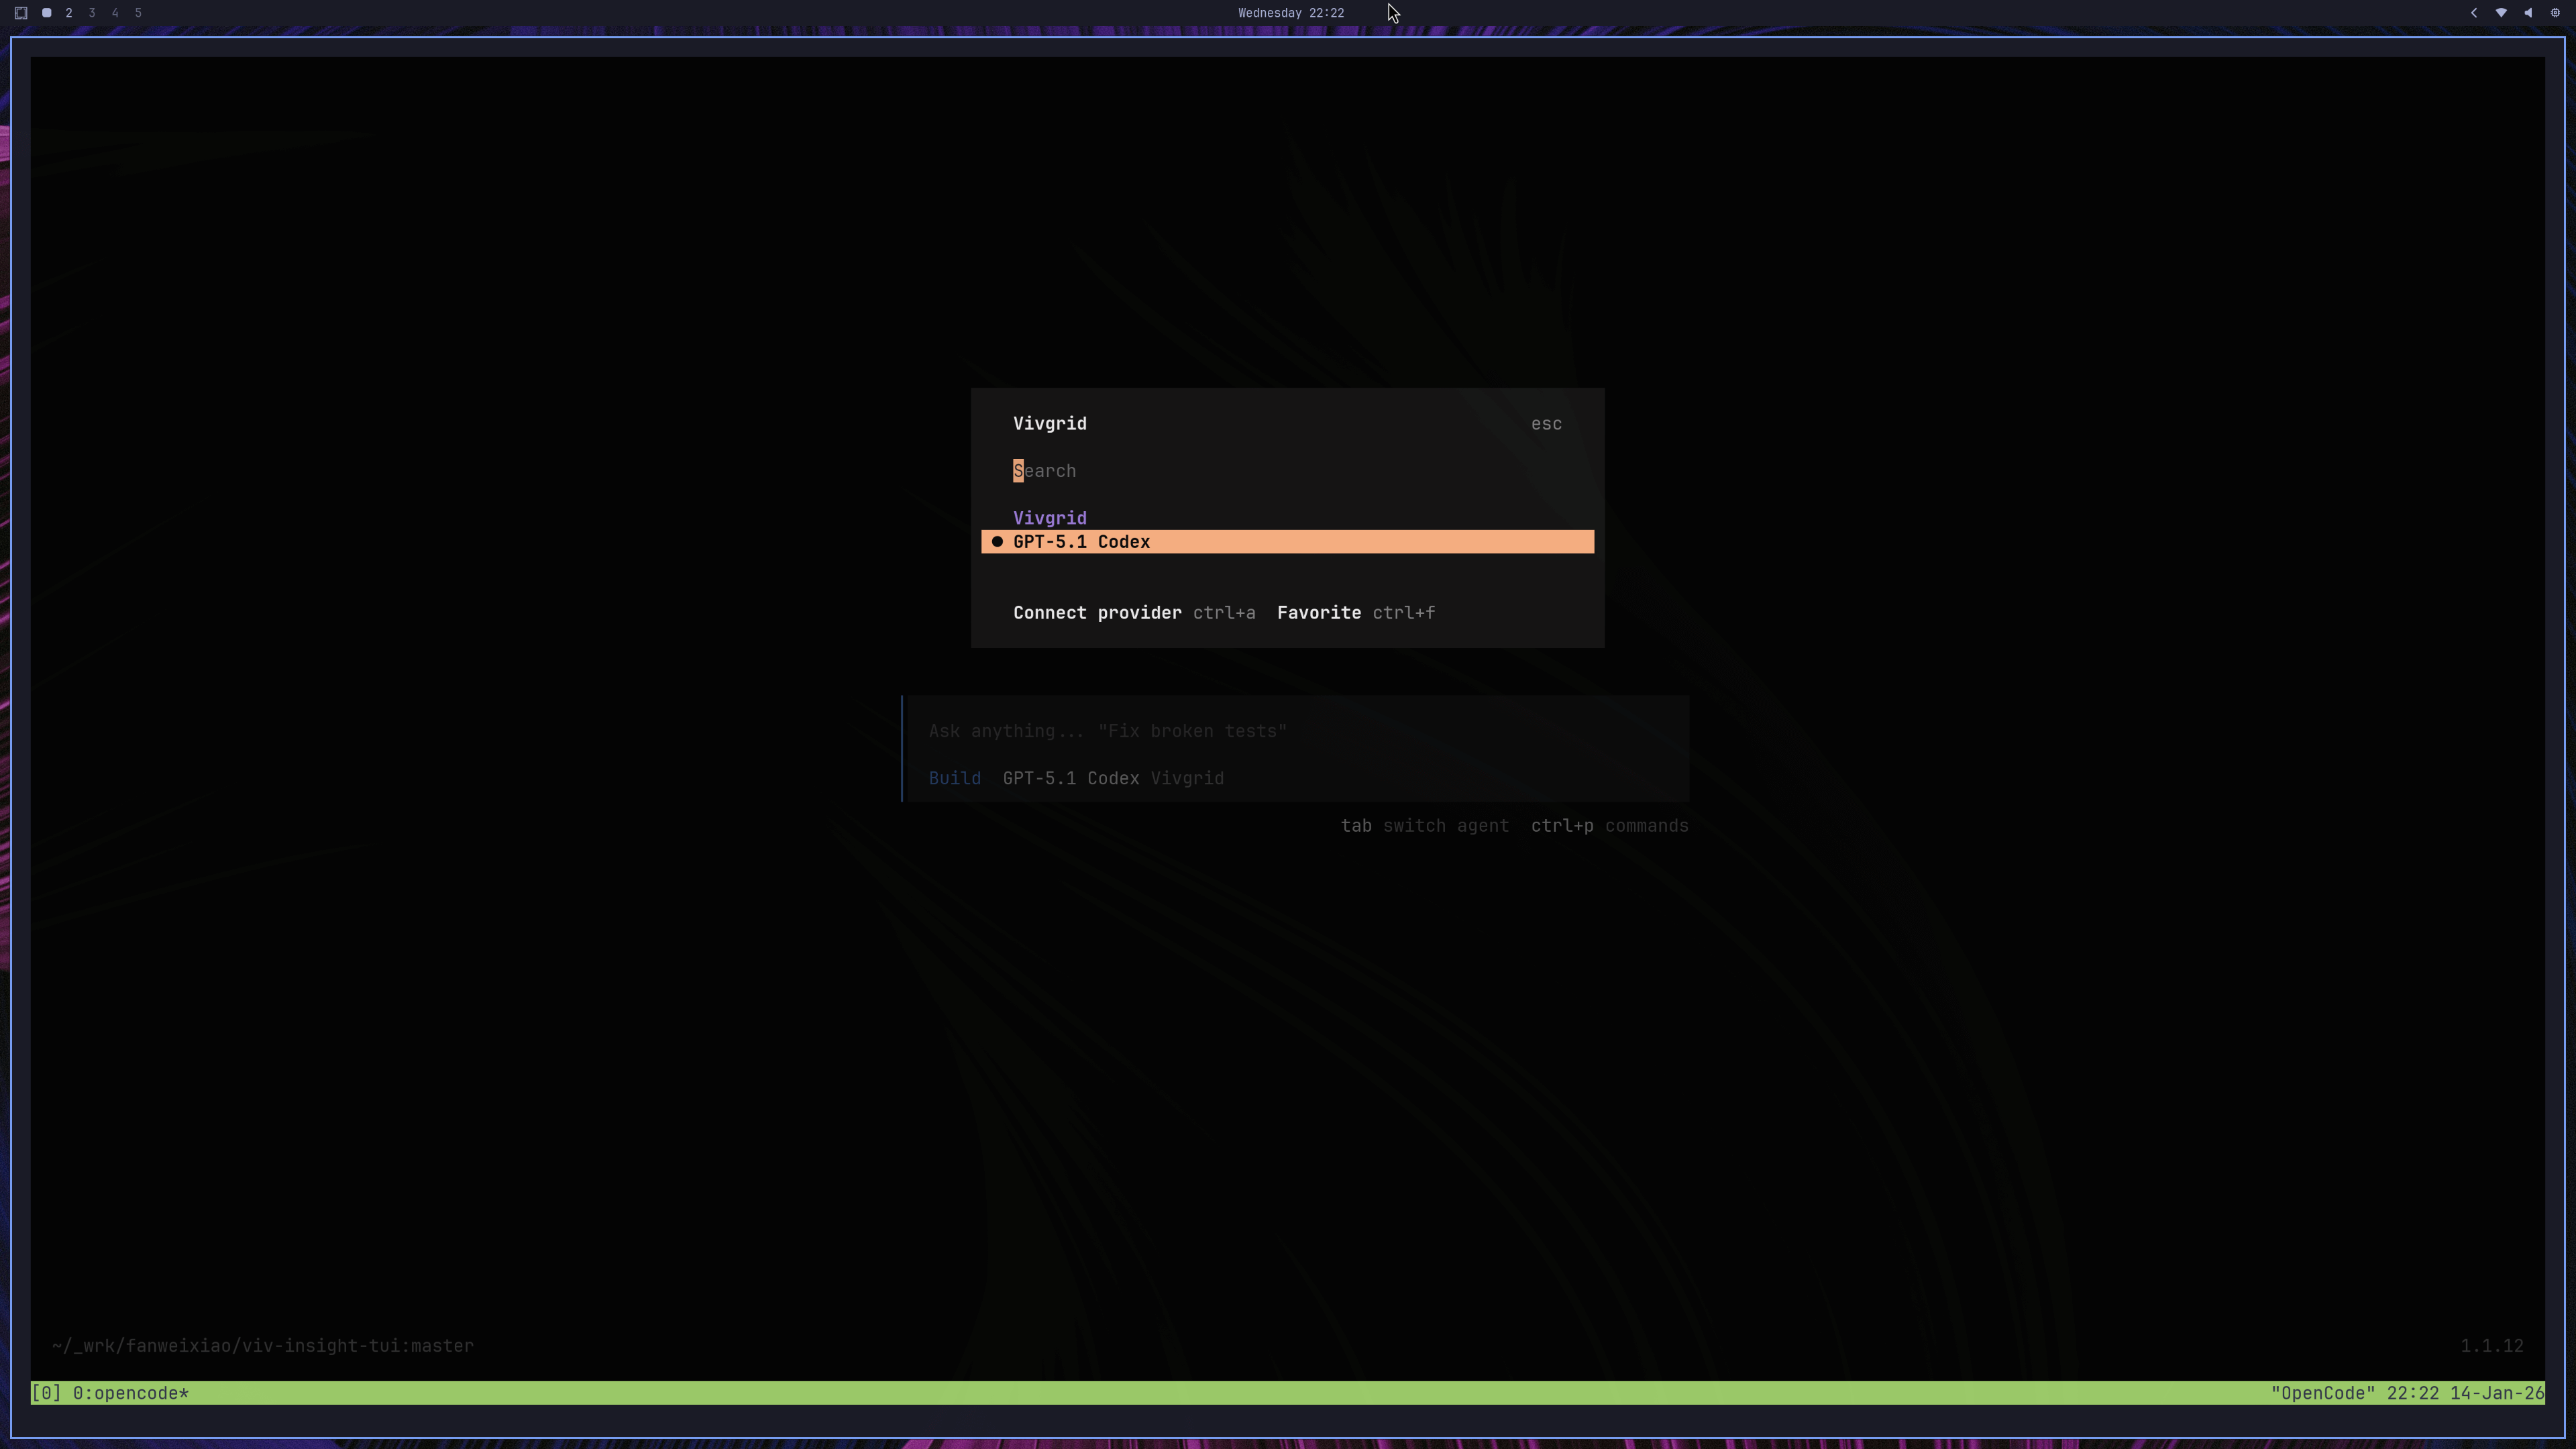
Task: Select tmux window 0:opencode in status bar
Action: click(130, 1393)
